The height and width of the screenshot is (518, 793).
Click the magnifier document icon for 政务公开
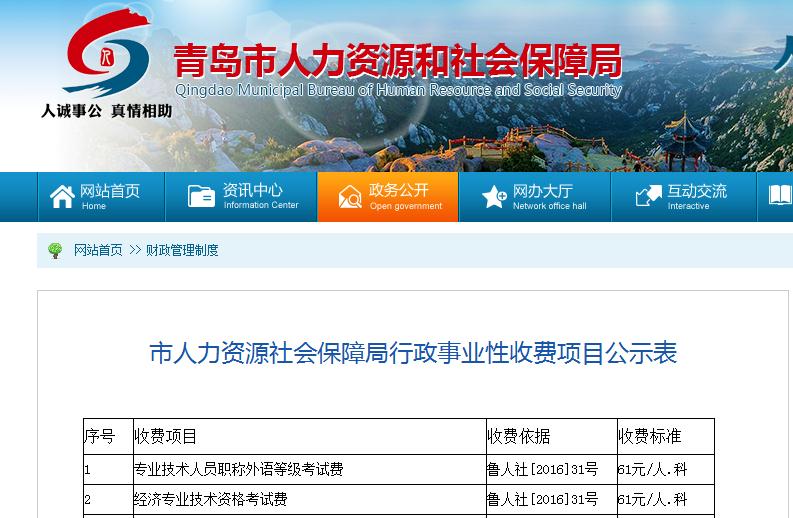point(350,196)
